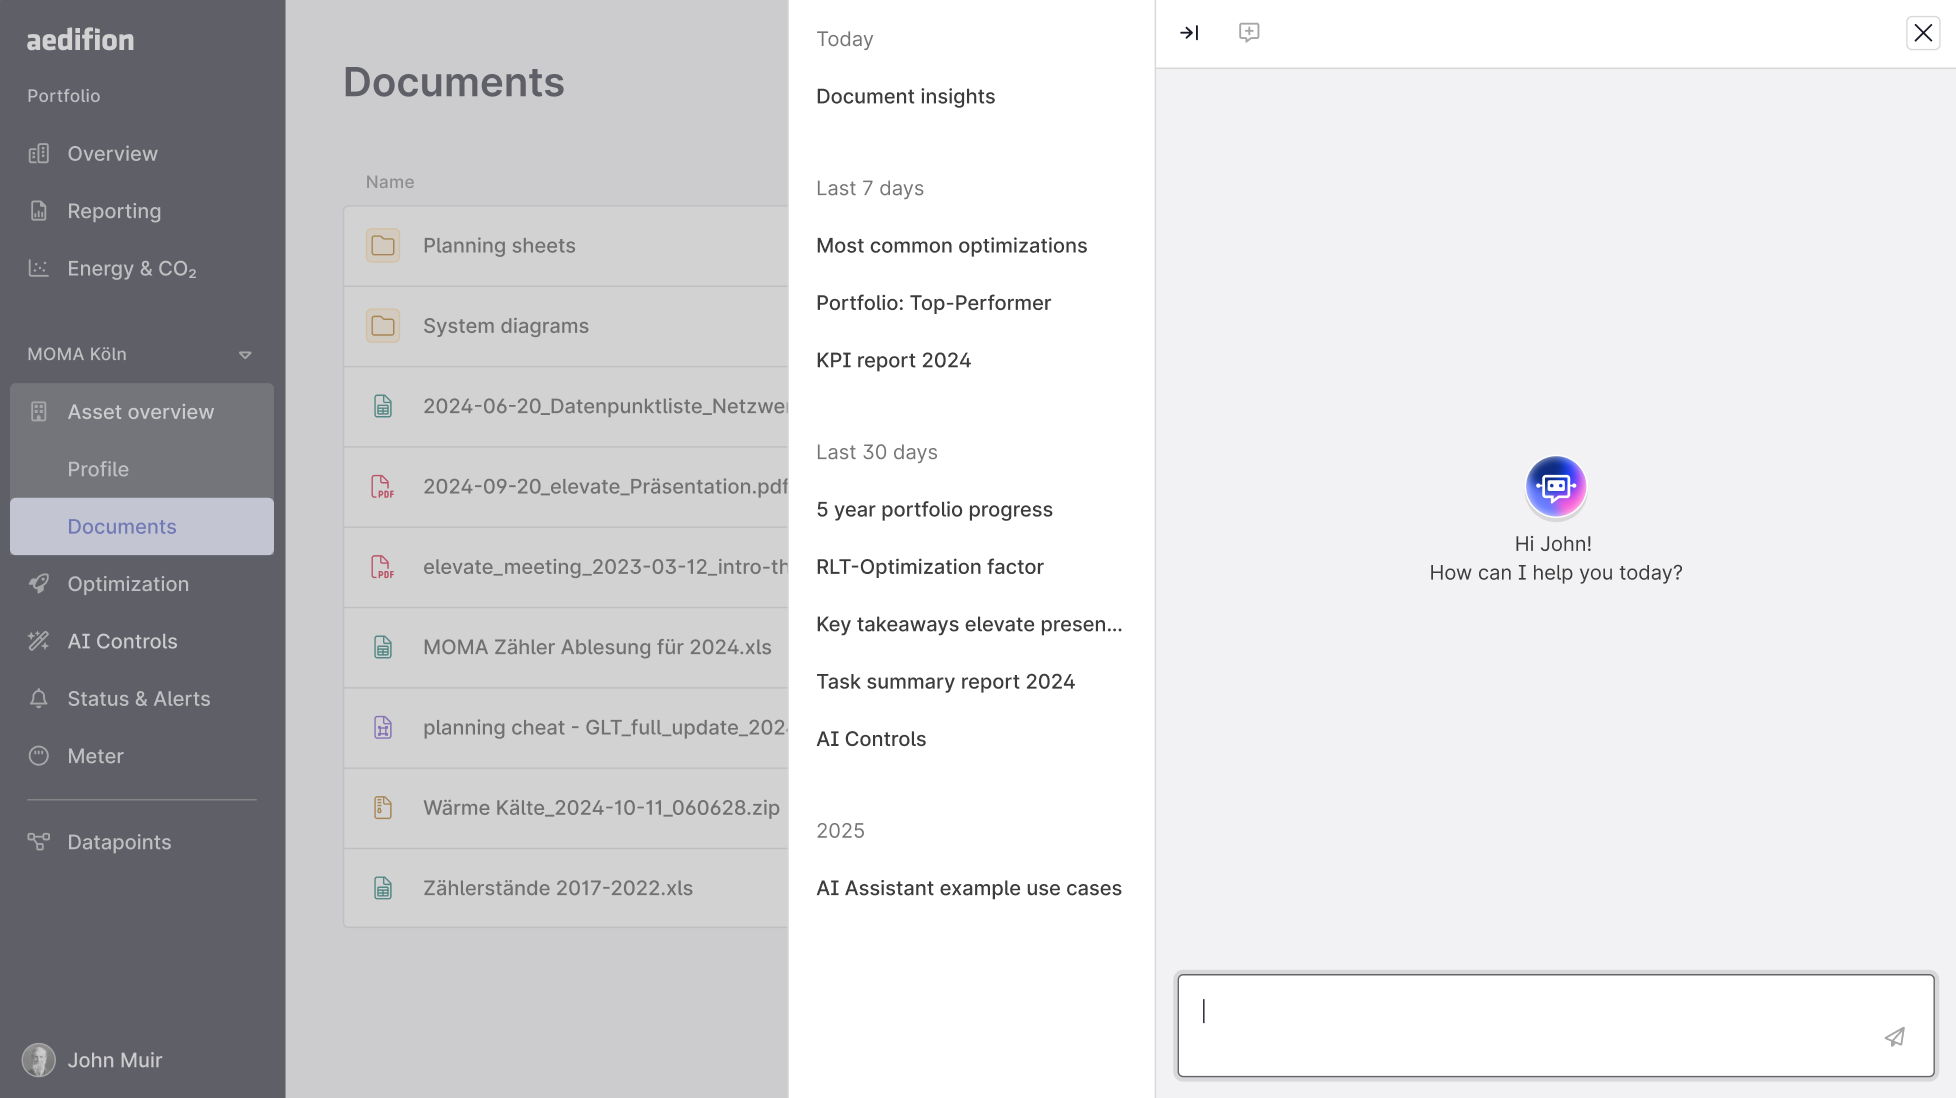Expand the MOMA Köln asset dropdown
This screenshot has height=1098, width=1956.
245,355
